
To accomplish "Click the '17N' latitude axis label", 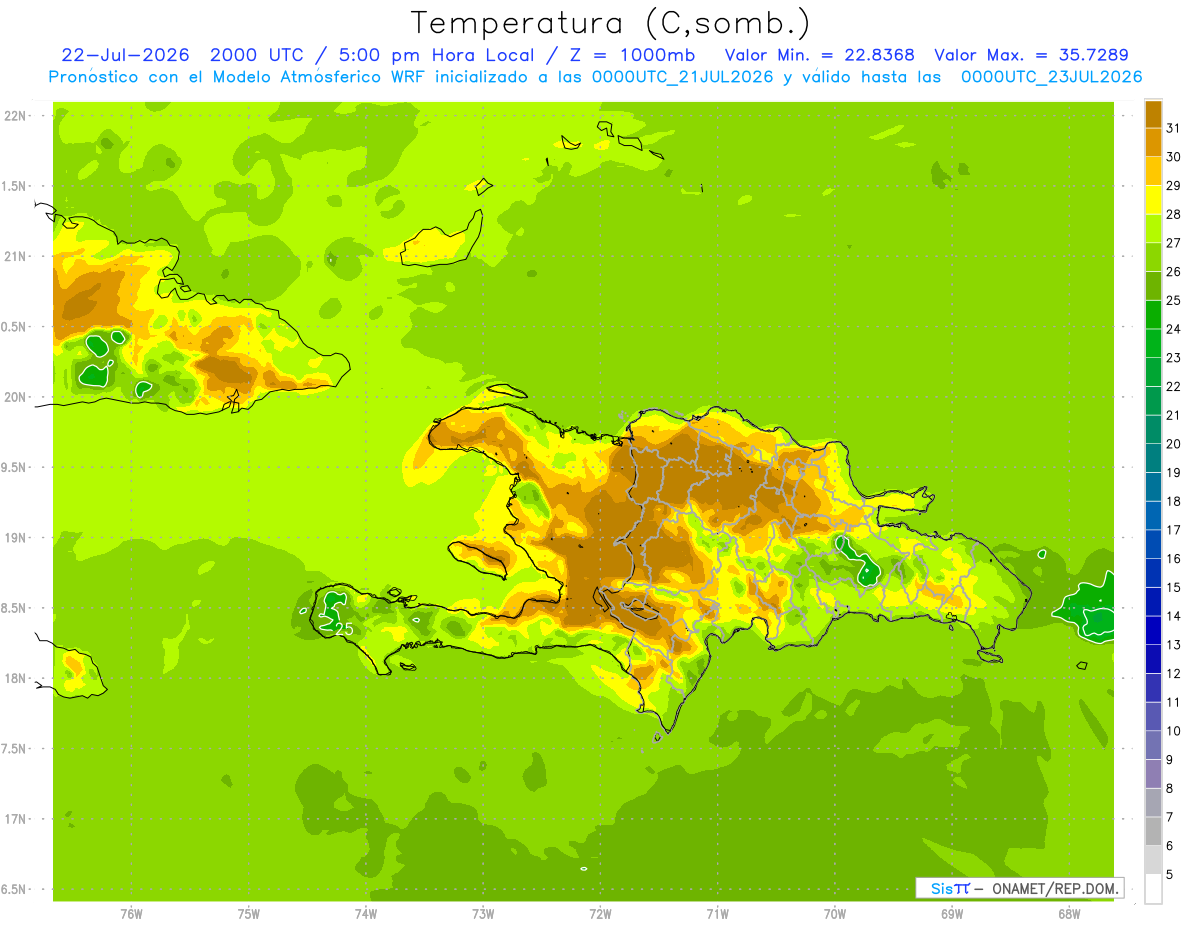I will pos(14,819).
